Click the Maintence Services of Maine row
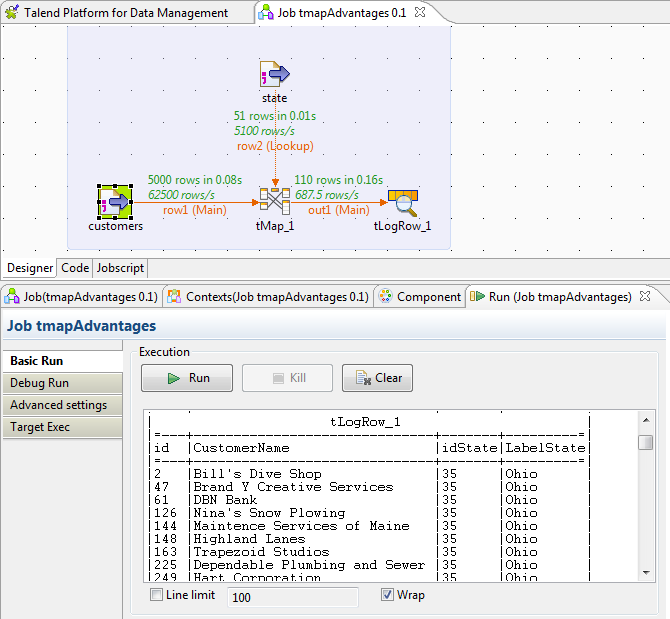The height and width of the screenshot is (619, 670). (369, 526)
